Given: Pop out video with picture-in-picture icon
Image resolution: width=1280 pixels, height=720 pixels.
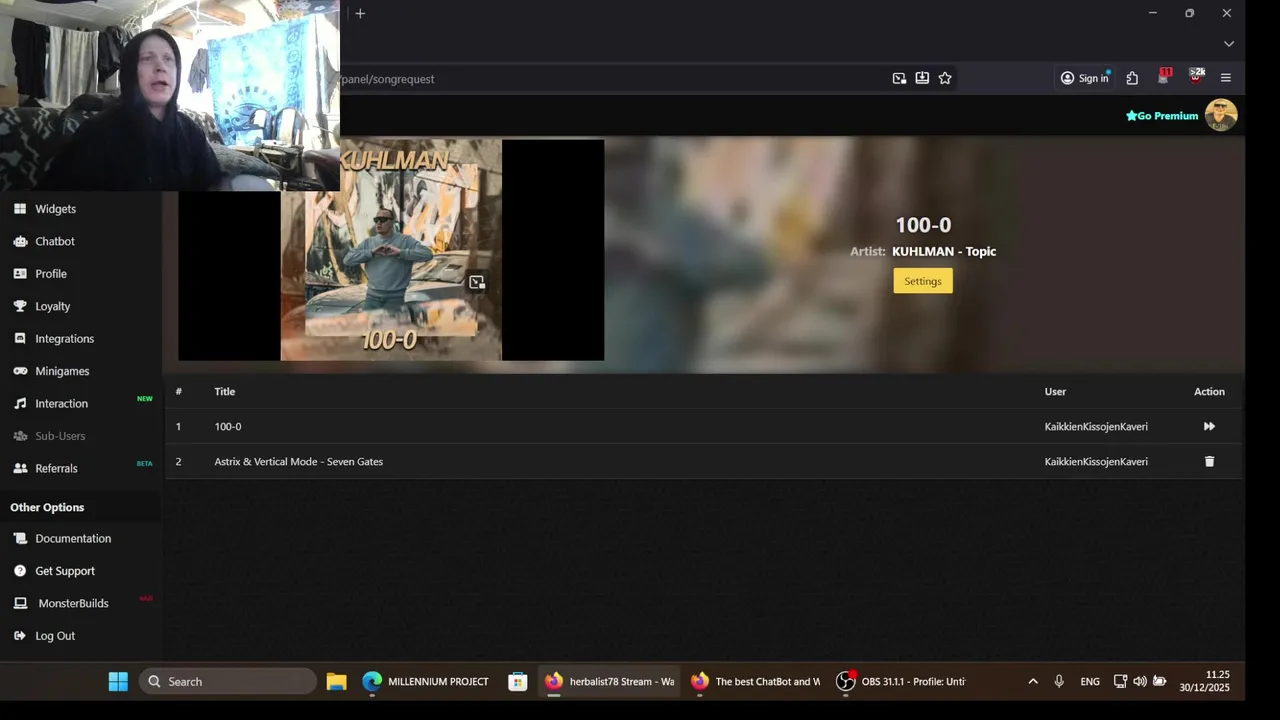Looking at the screenshot, I should (477, 283).
